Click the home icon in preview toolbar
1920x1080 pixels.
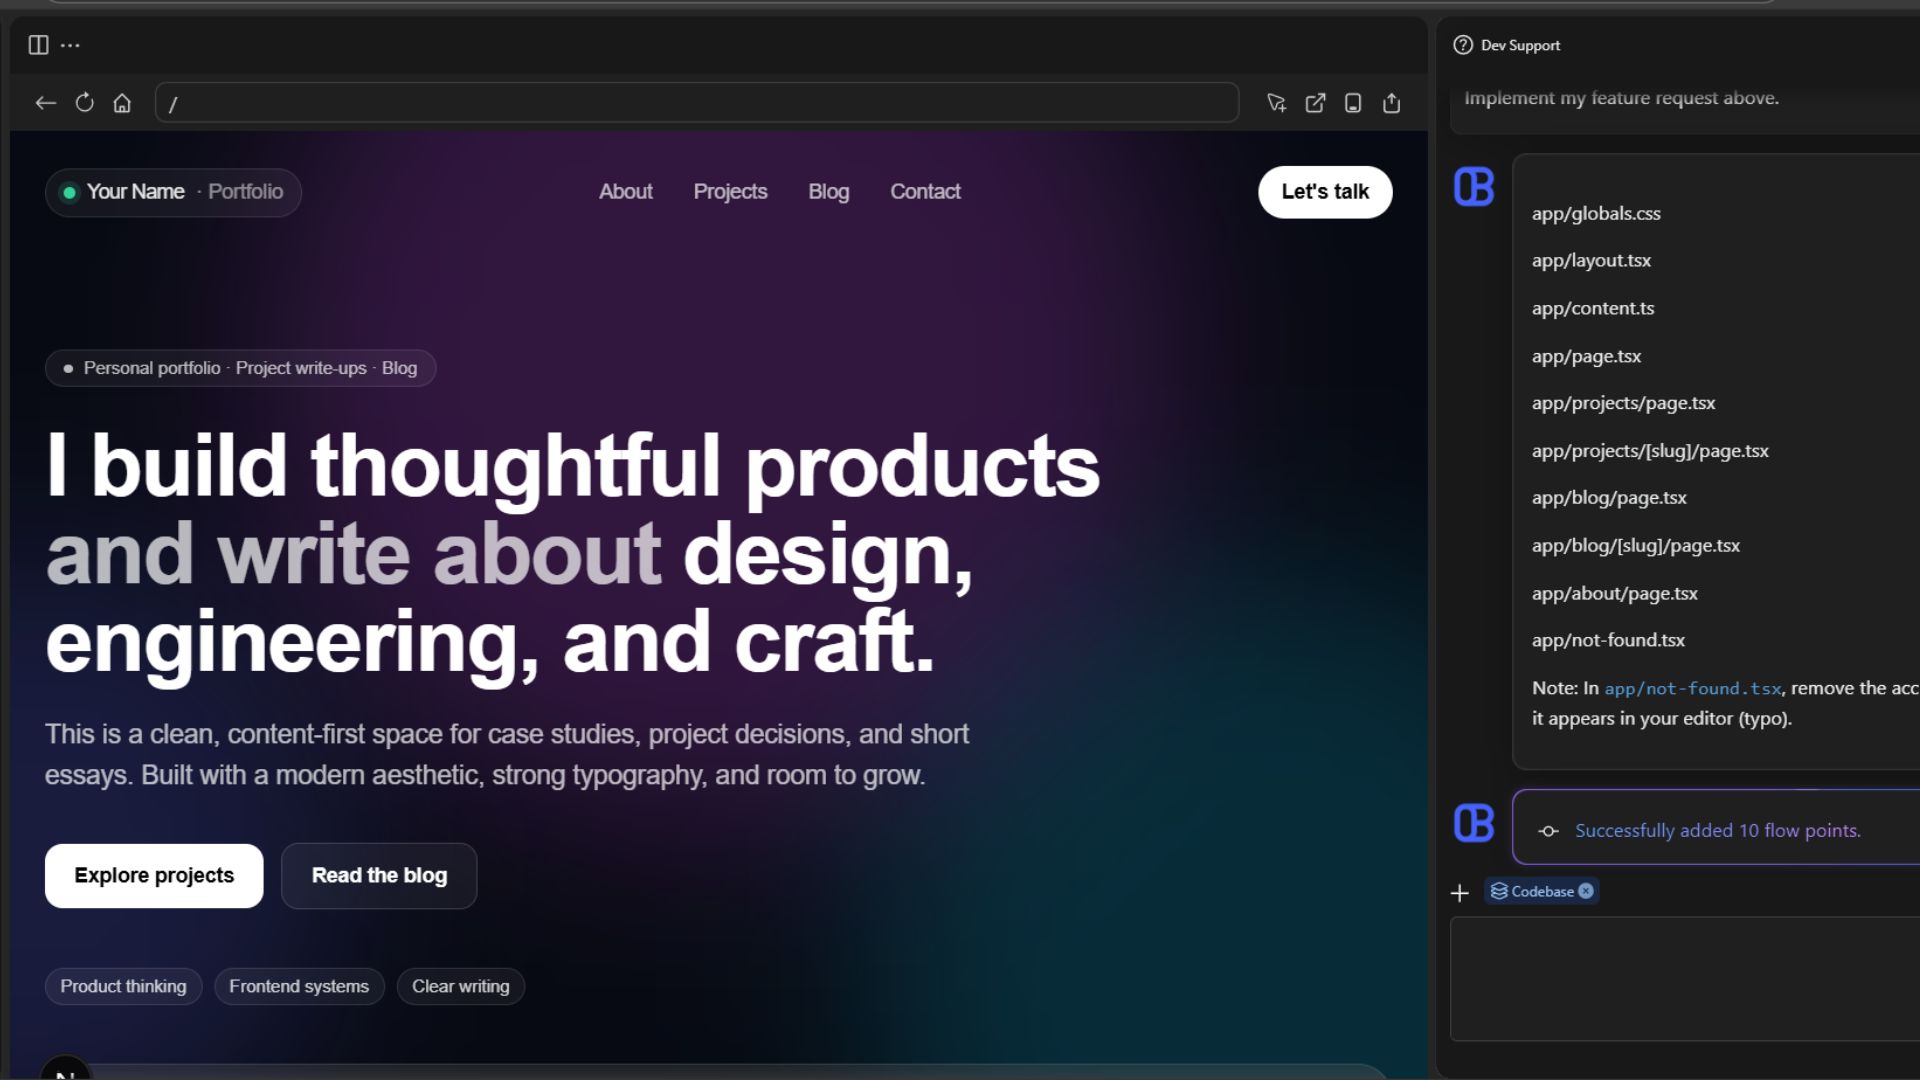[122, 103]
